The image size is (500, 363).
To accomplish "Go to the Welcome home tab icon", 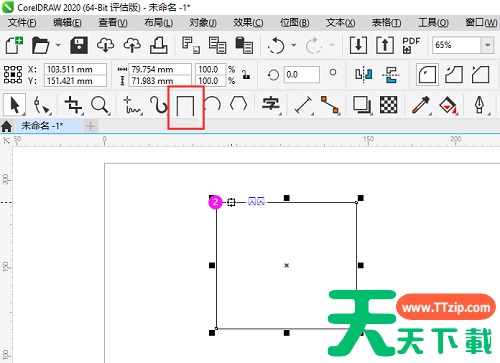I will 7,126.
